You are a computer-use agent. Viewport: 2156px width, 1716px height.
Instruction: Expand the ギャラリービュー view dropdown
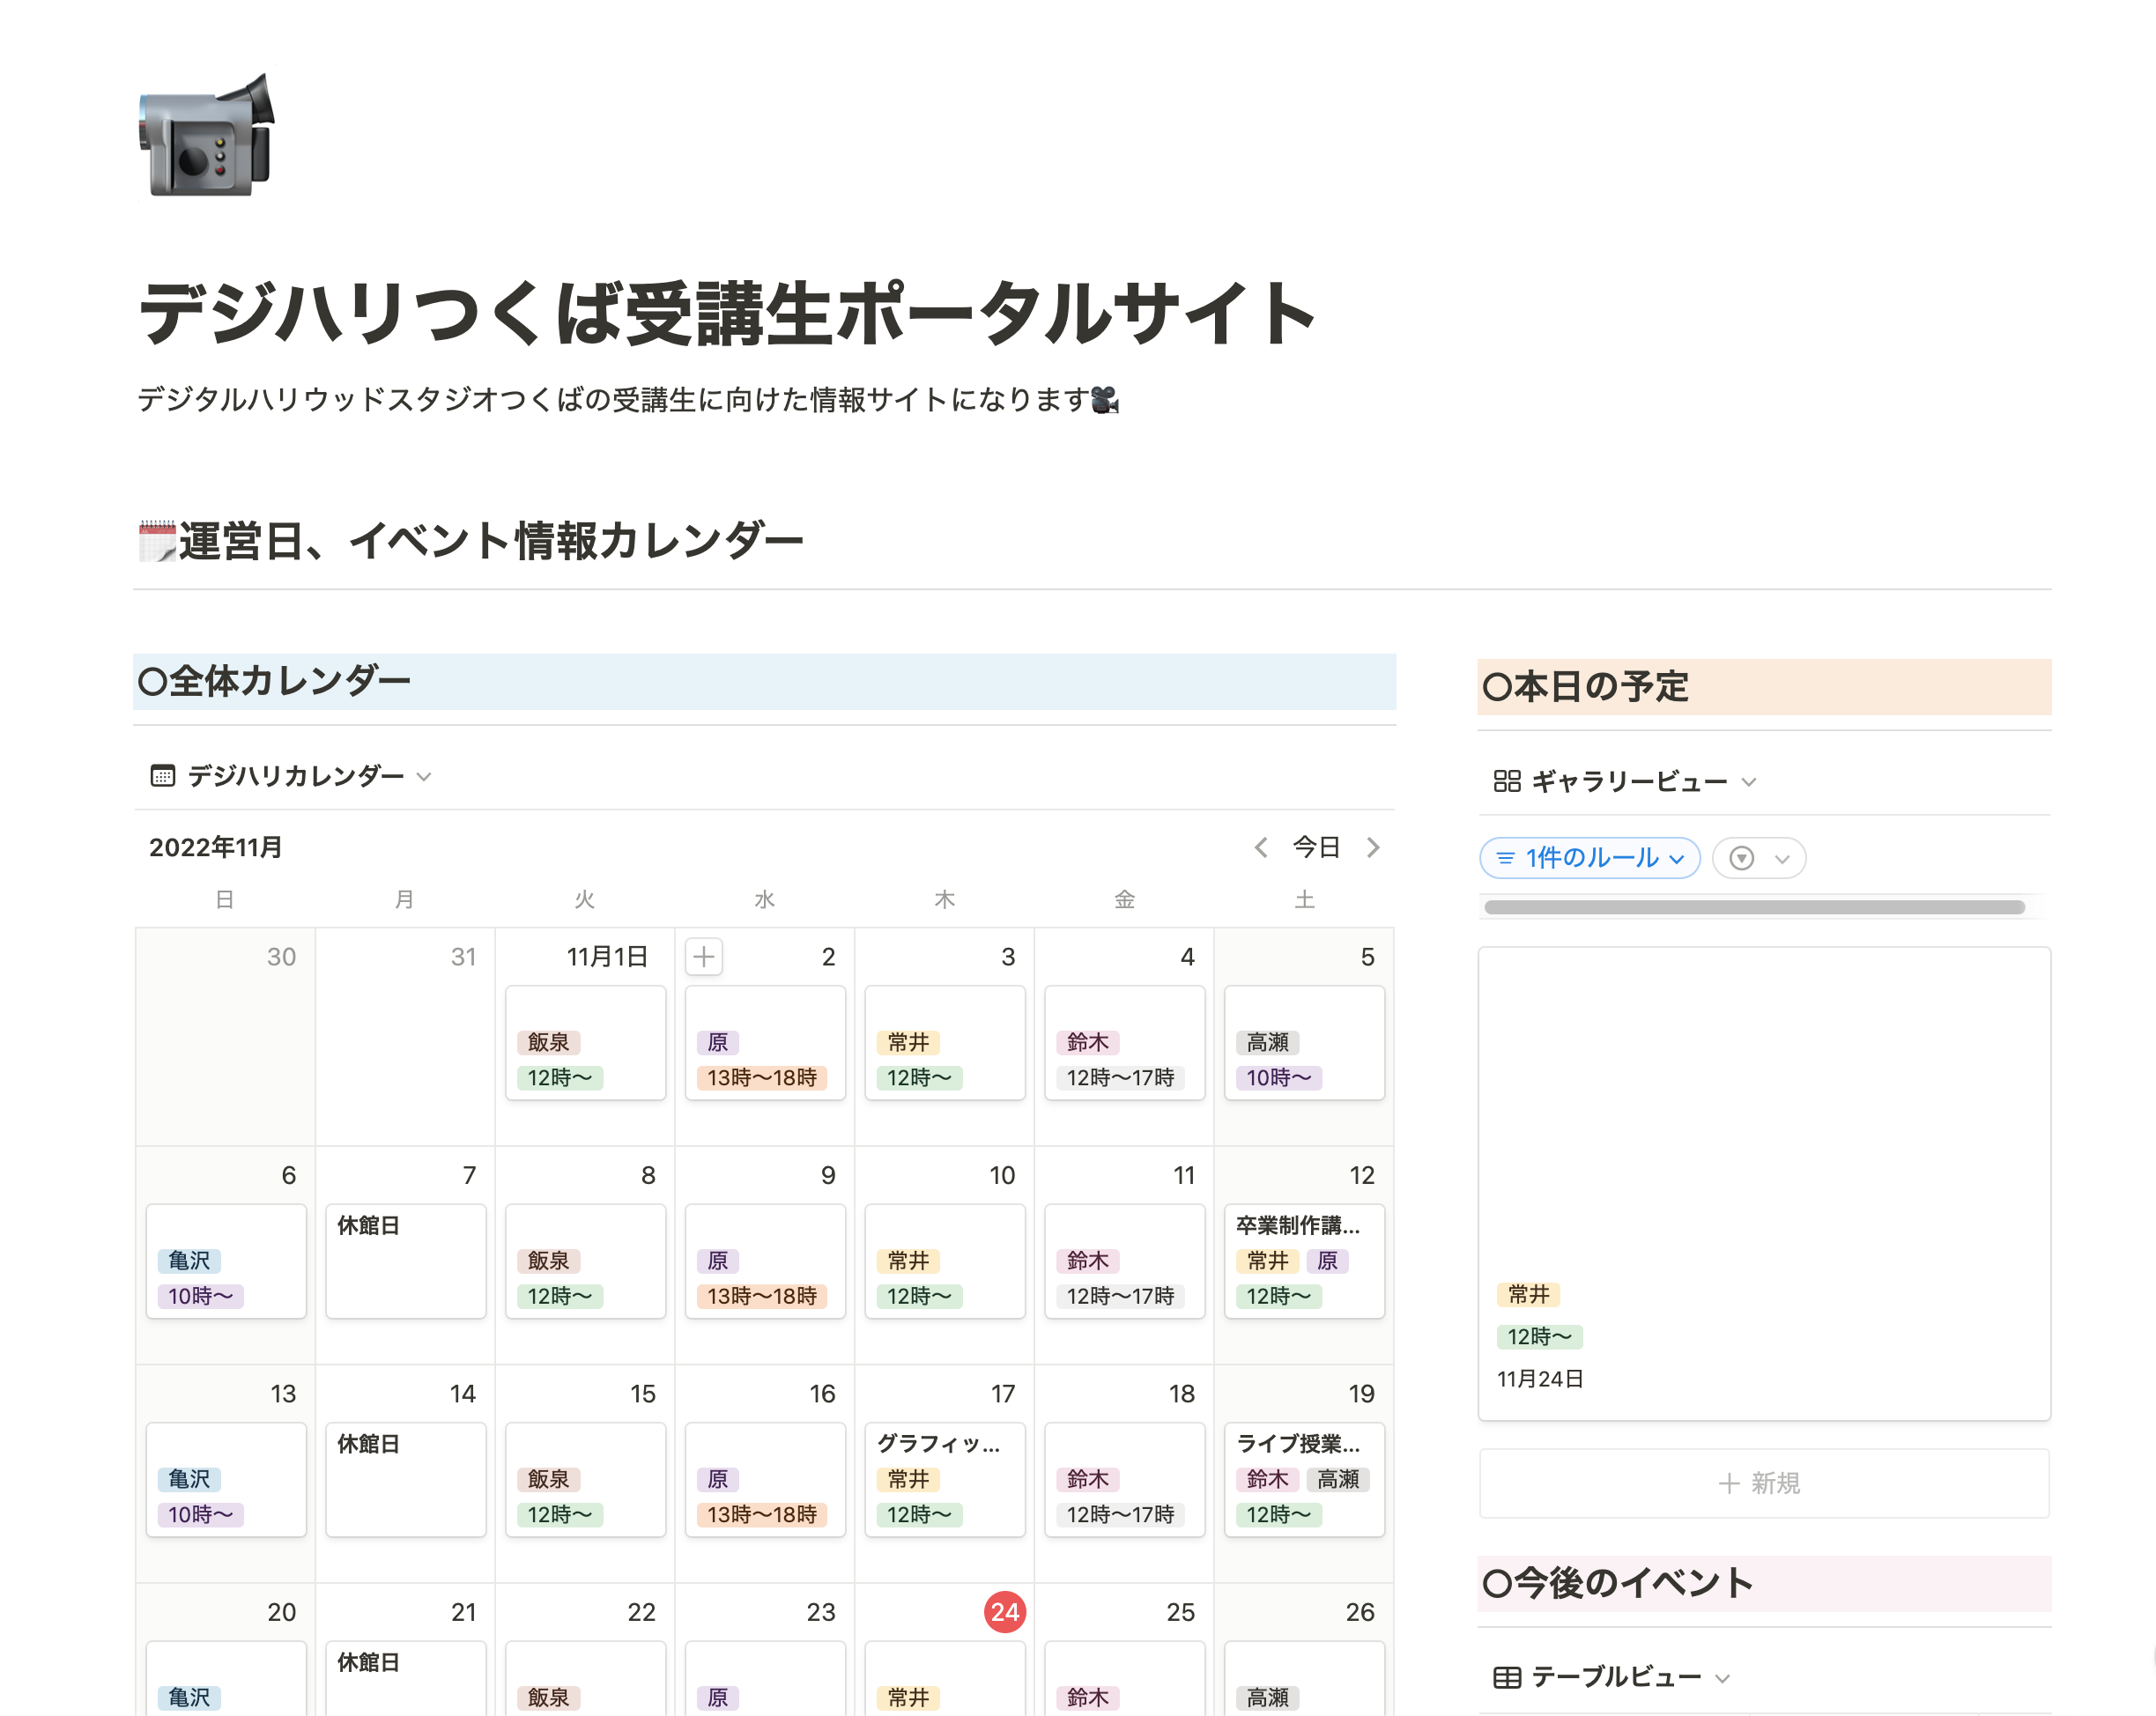pos(1749,782)
